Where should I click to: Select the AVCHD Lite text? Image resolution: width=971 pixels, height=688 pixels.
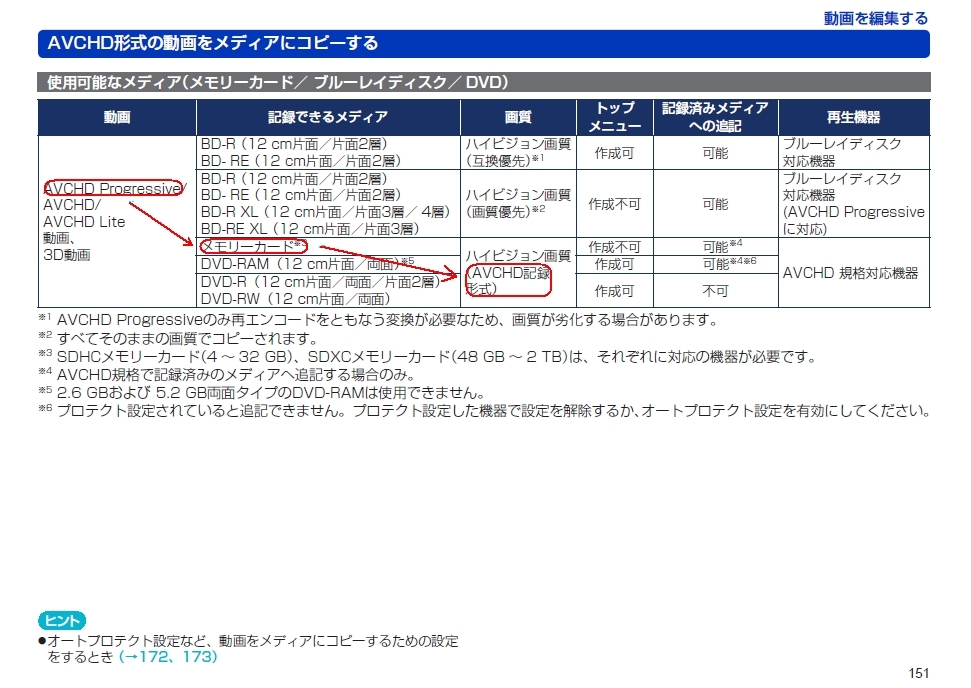pyautogui.click(x=84, y=222)
